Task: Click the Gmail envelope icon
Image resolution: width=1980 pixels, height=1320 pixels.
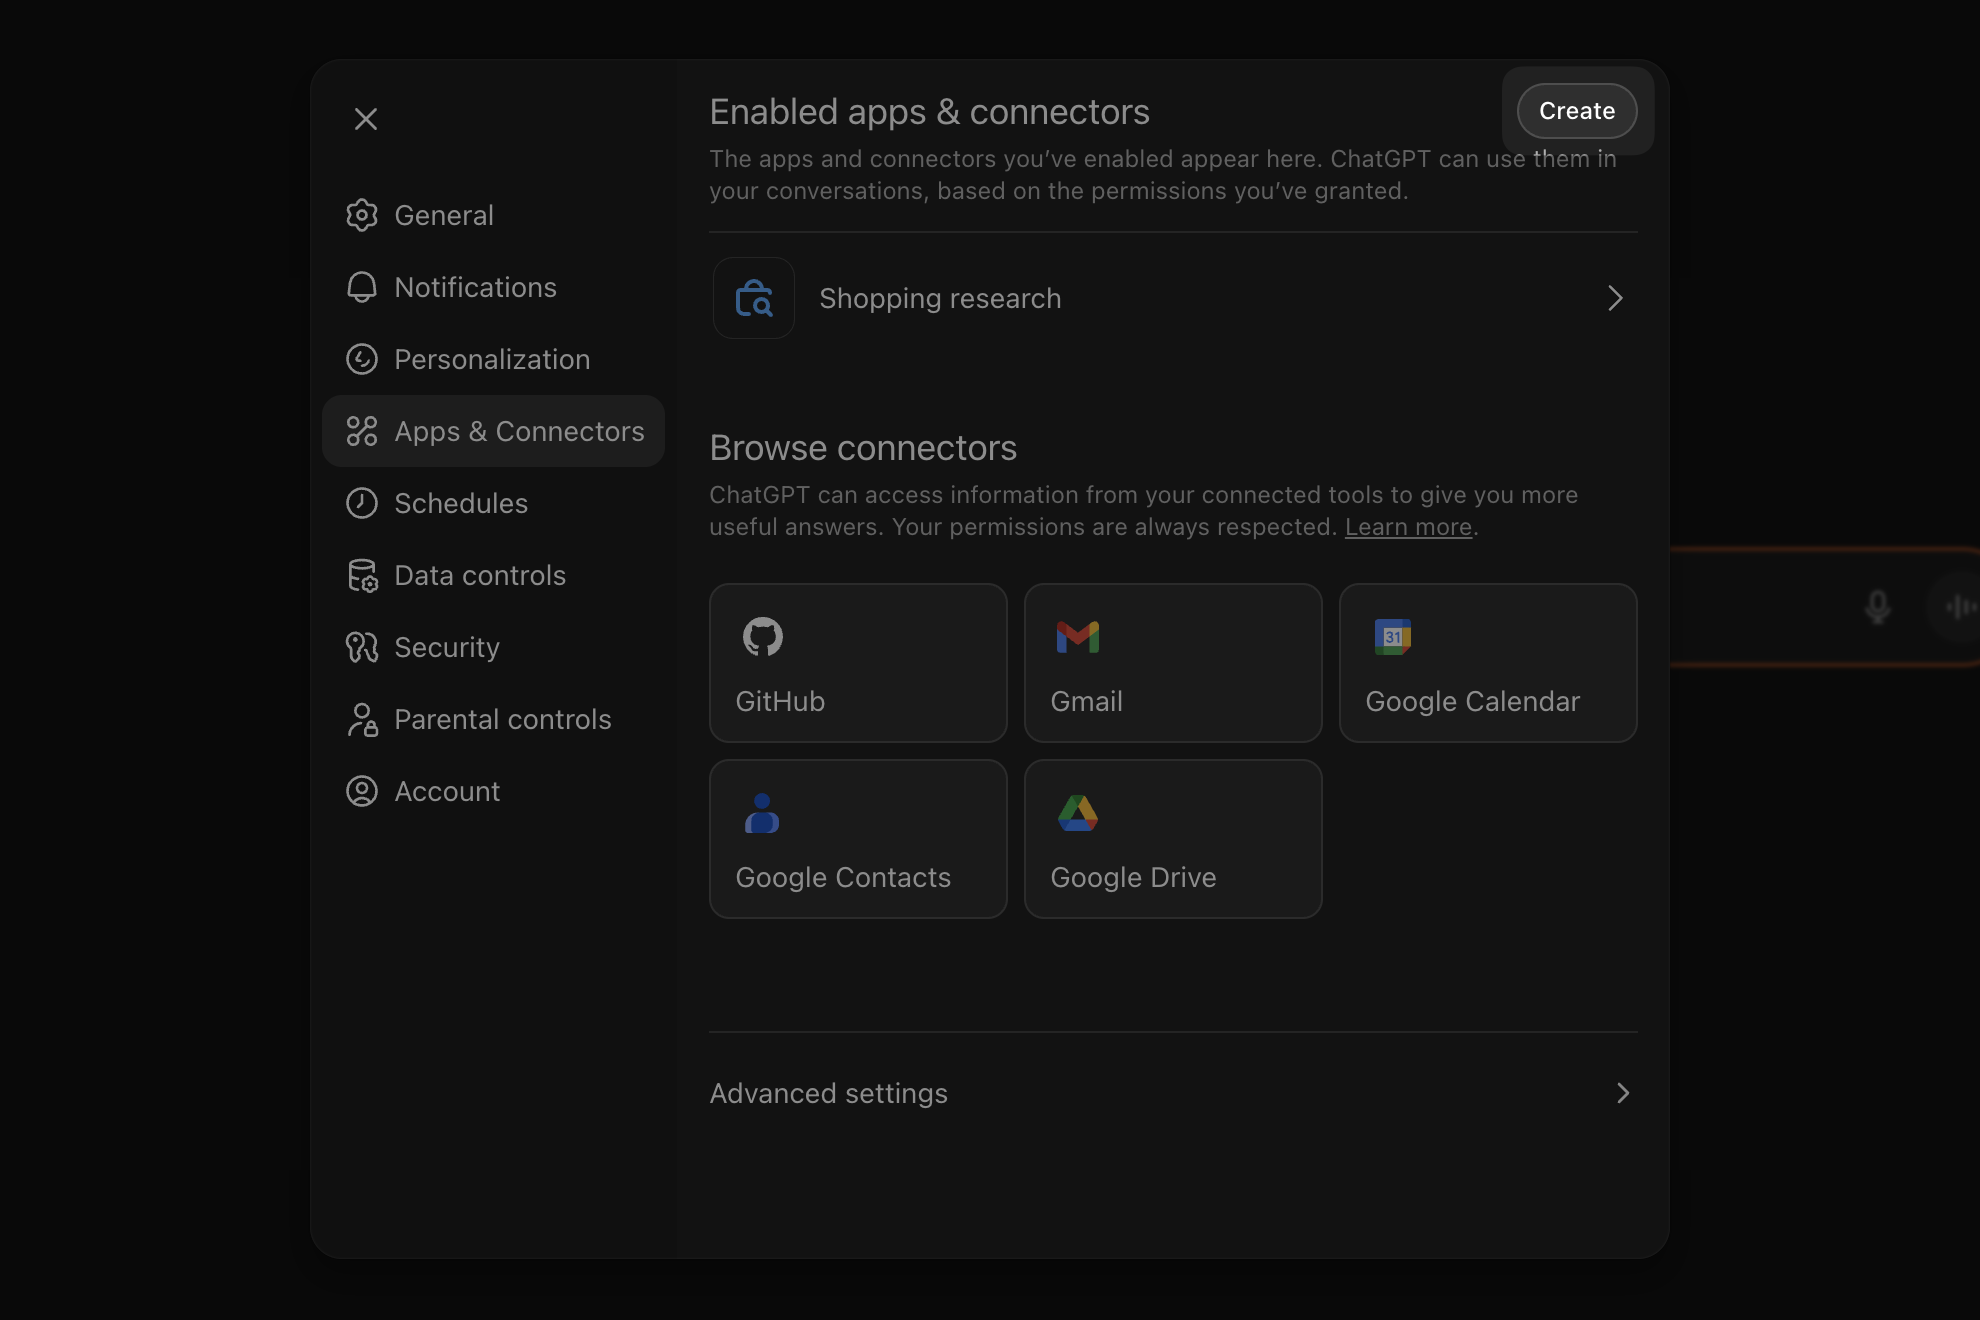Action: [x=1077, y=636]
